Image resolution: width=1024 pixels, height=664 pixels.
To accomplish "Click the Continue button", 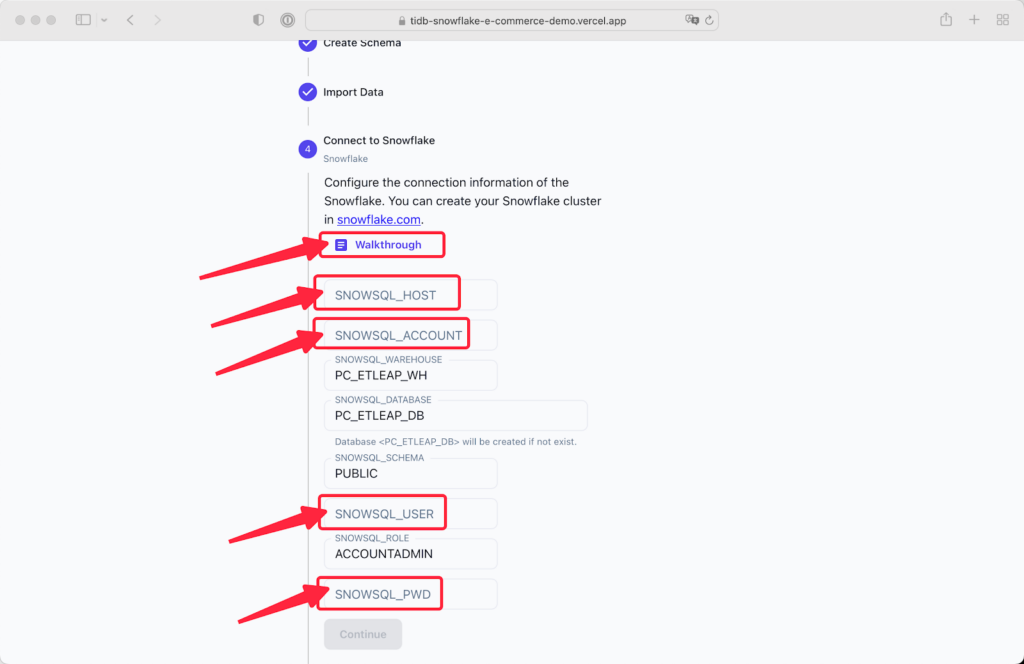I will (x=363, y=634).
